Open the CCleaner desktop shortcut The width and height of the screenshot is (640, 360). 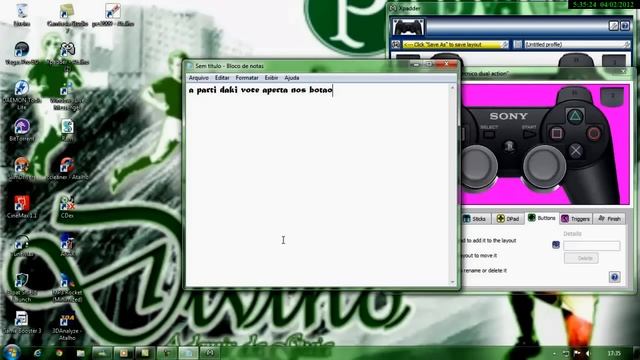67,169
